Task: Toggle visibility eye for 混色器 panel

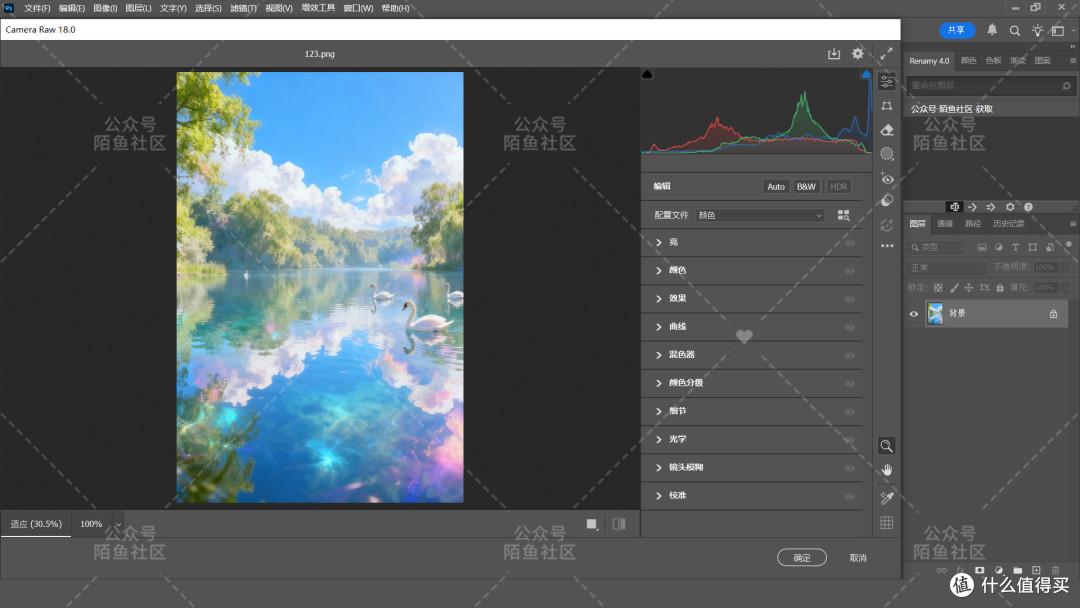Action: [x=849, y=356]
